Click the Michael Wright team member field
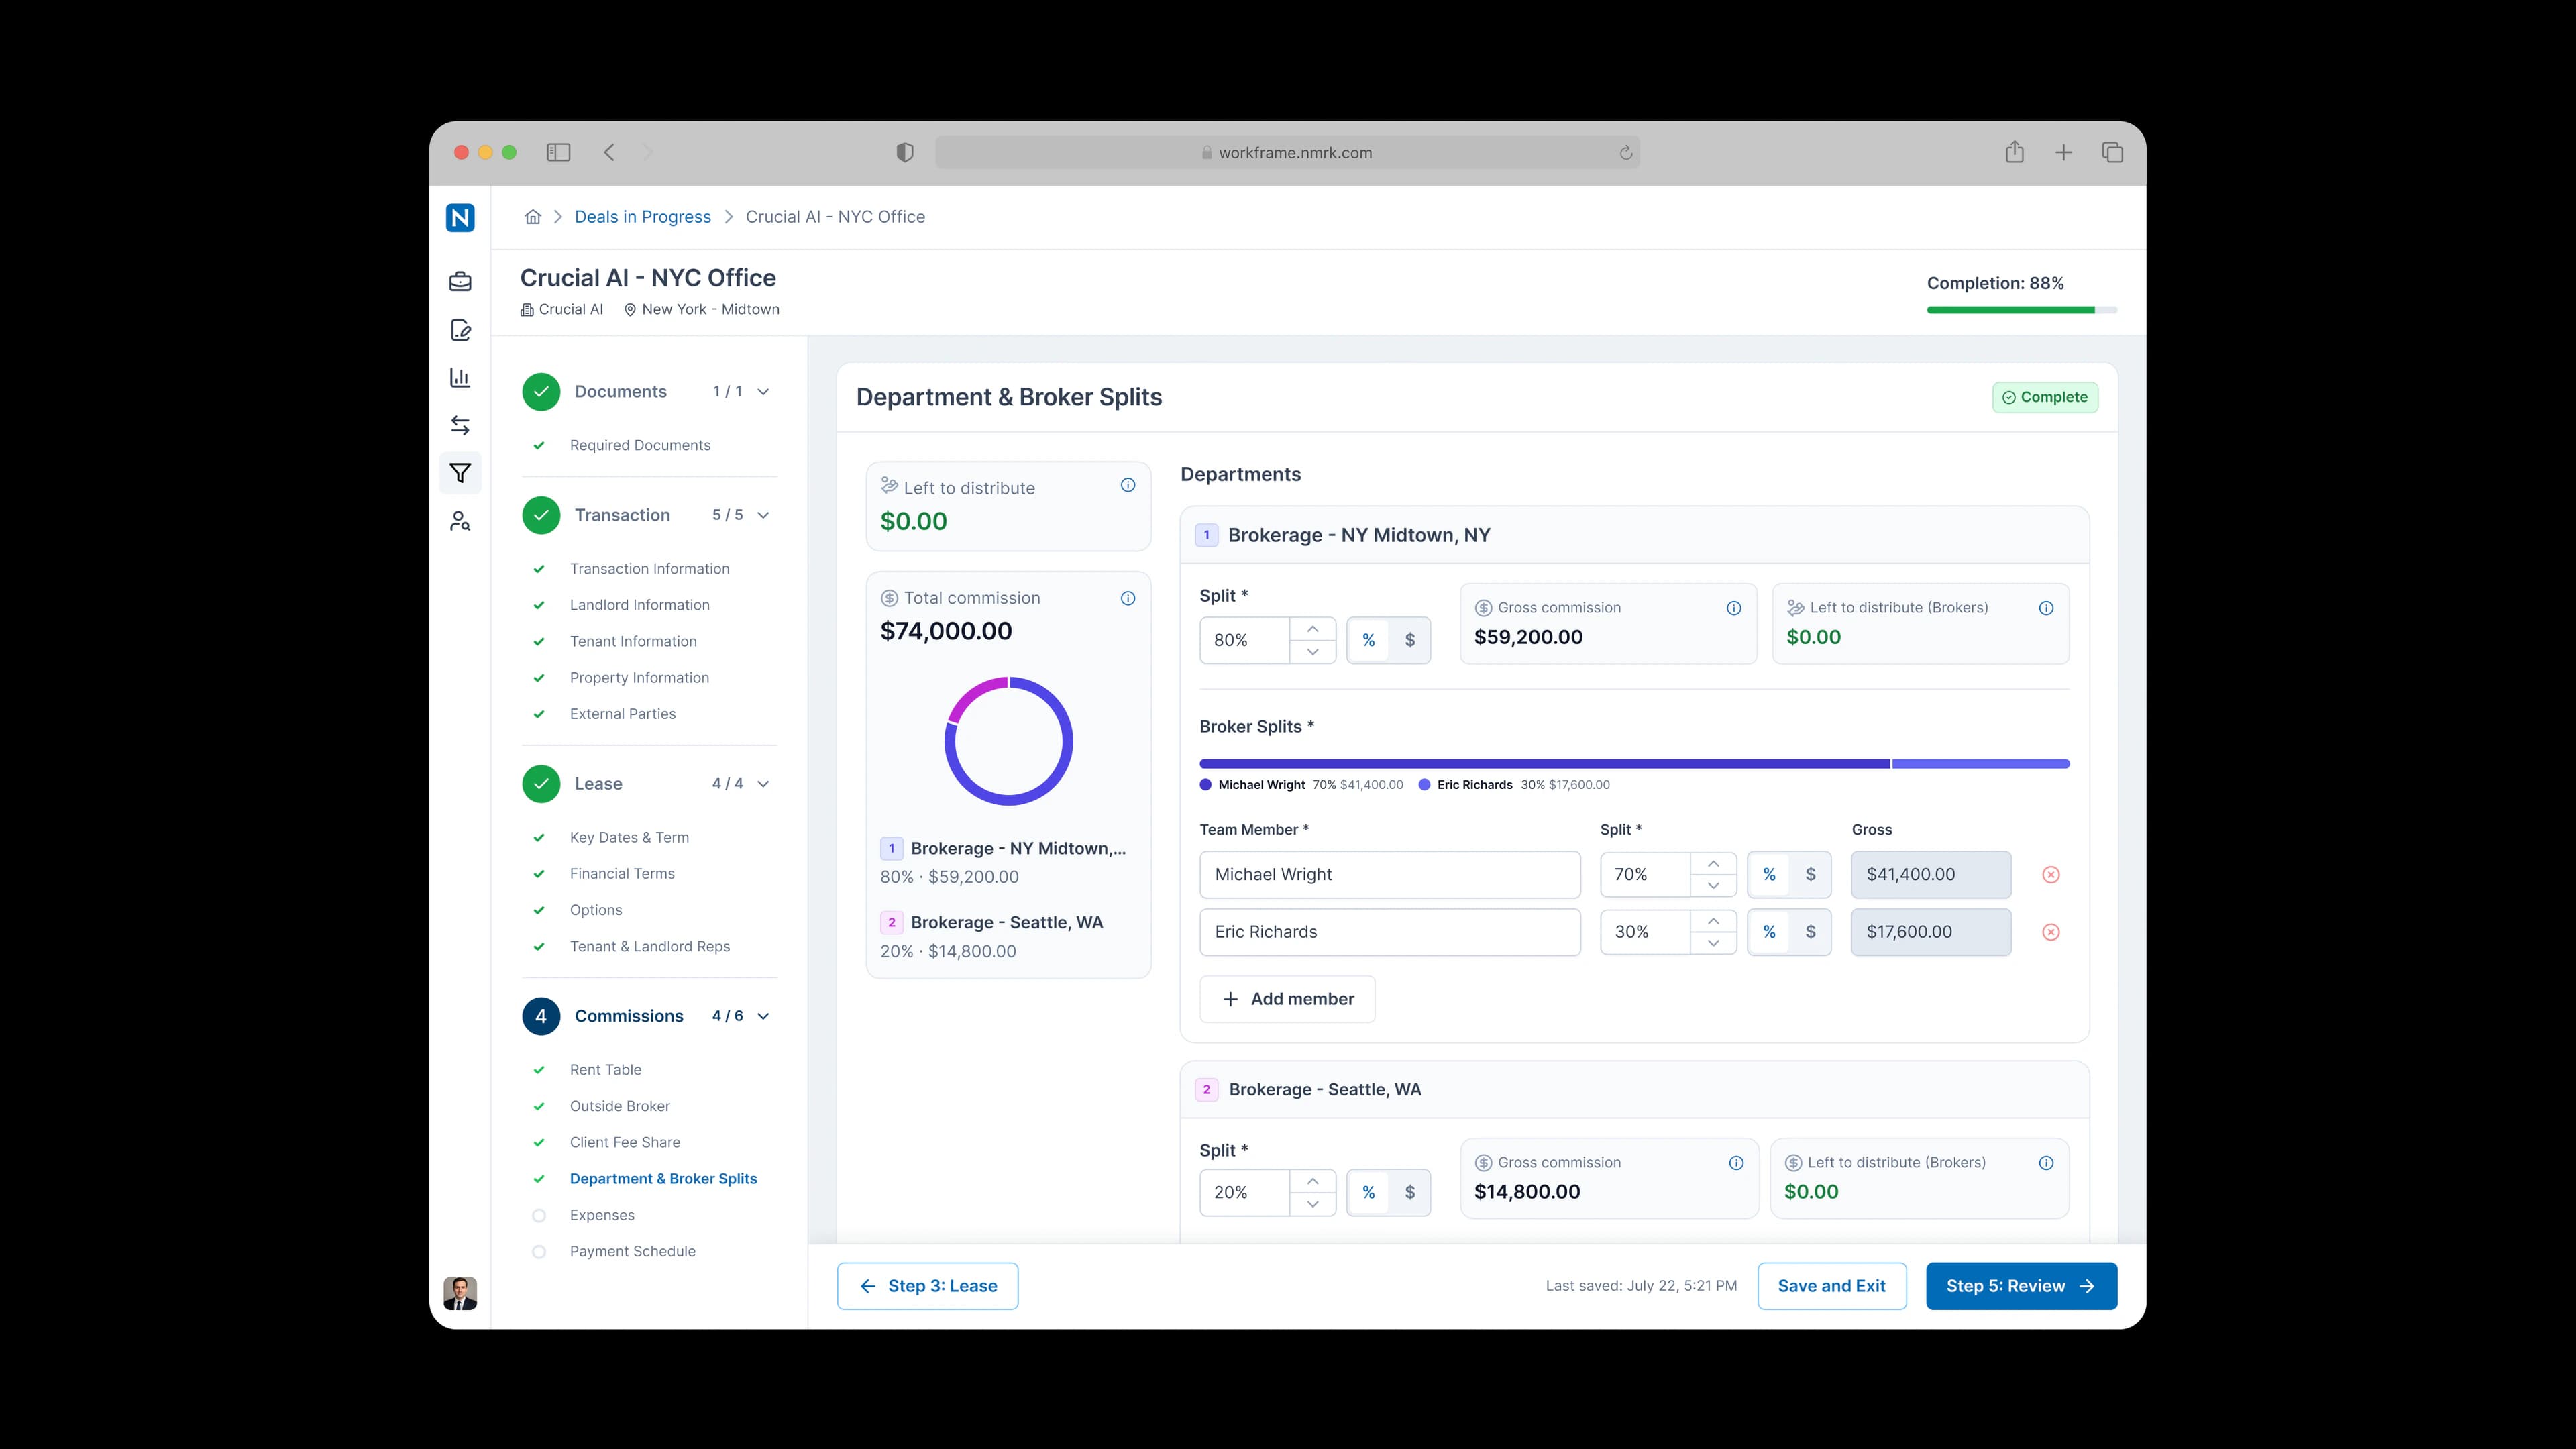The image size is (2576, 1449). click(1390, 875)
